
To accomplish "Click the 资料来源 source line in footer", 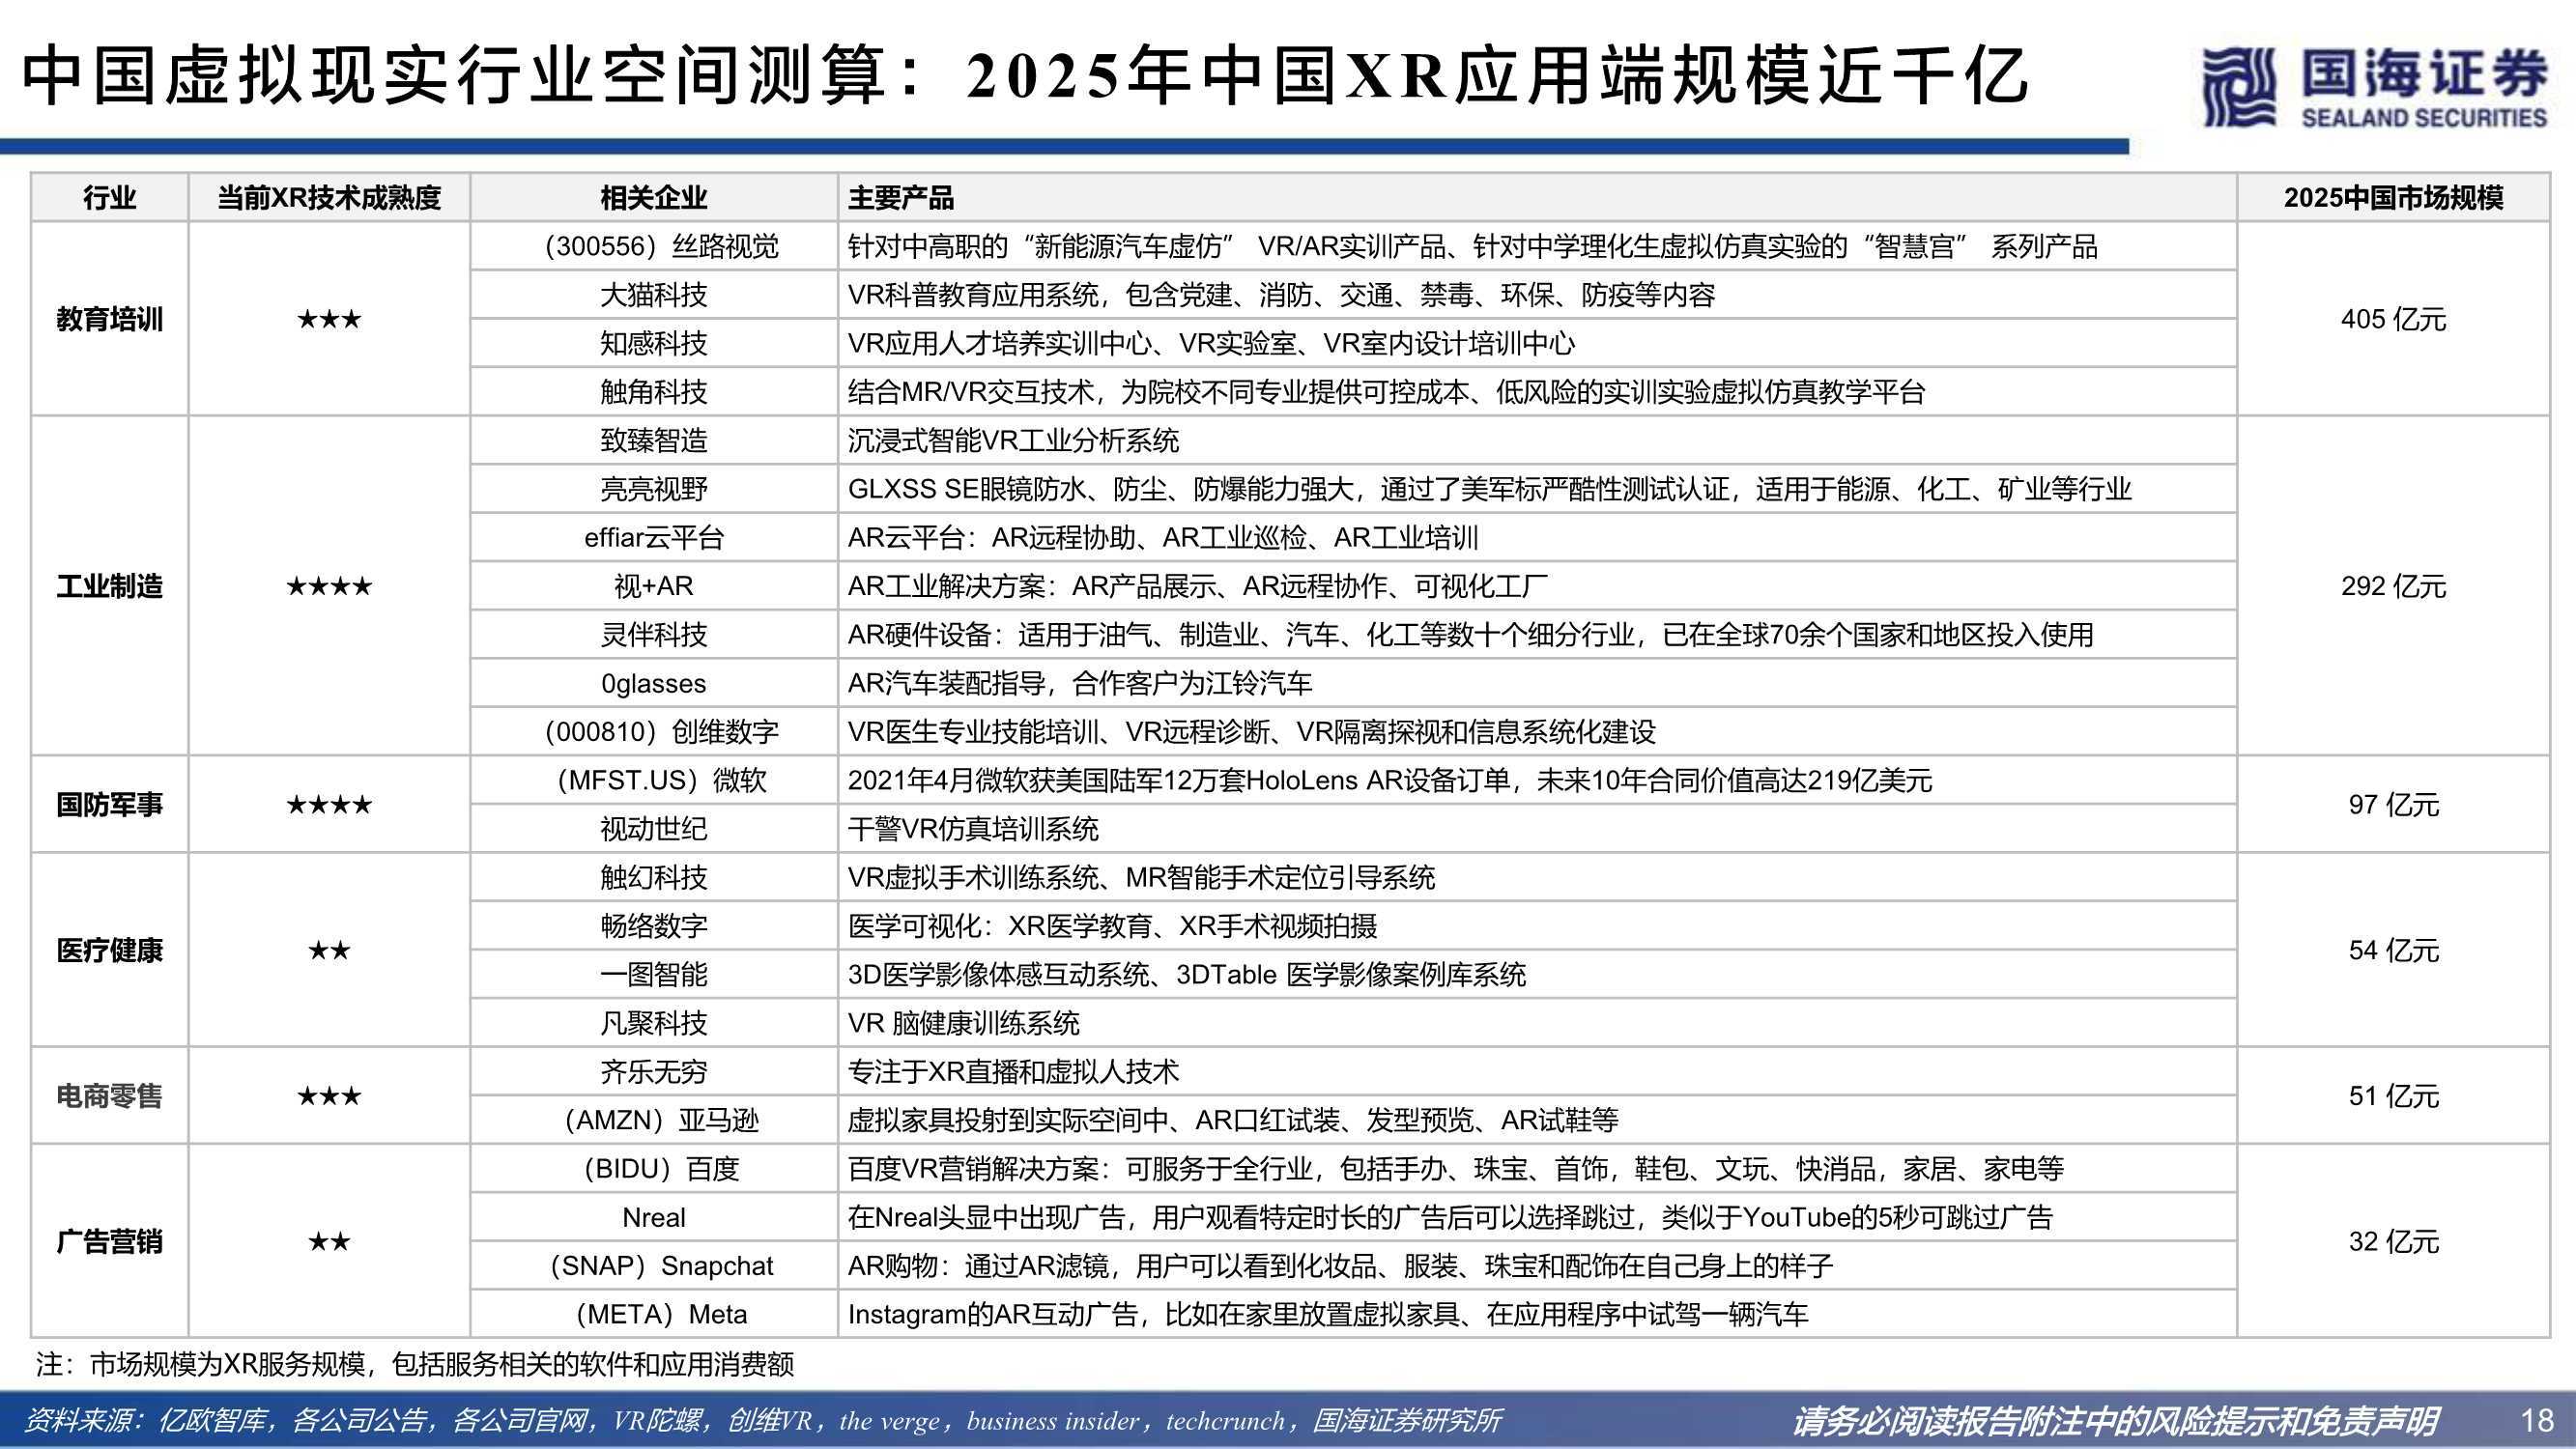I will (x=762, y=1421).
